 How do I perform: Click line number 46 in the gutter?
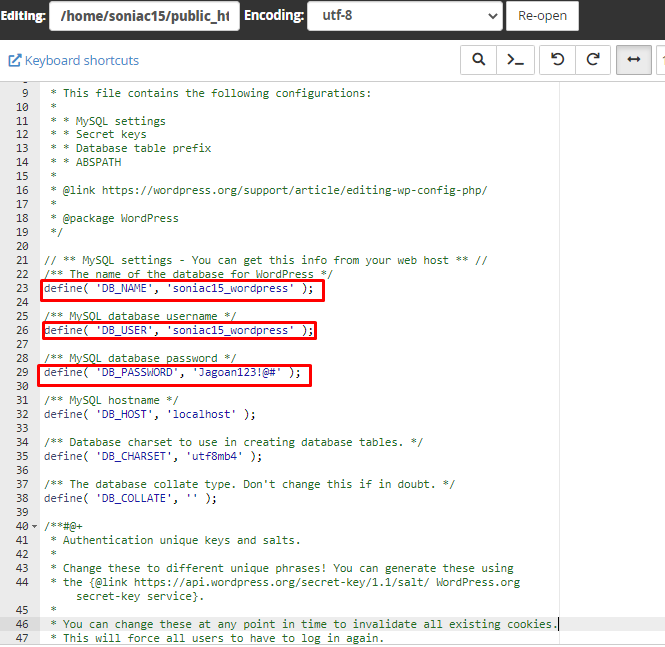coord(22,624)
